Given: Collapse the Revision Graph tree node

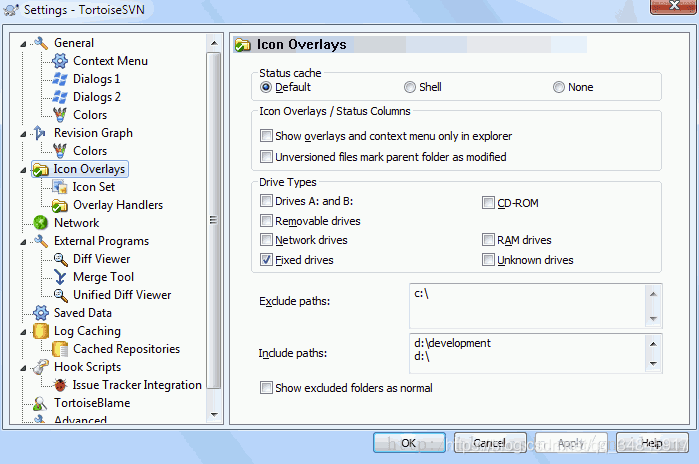Looking at the screenshot, I should [23, 134].
